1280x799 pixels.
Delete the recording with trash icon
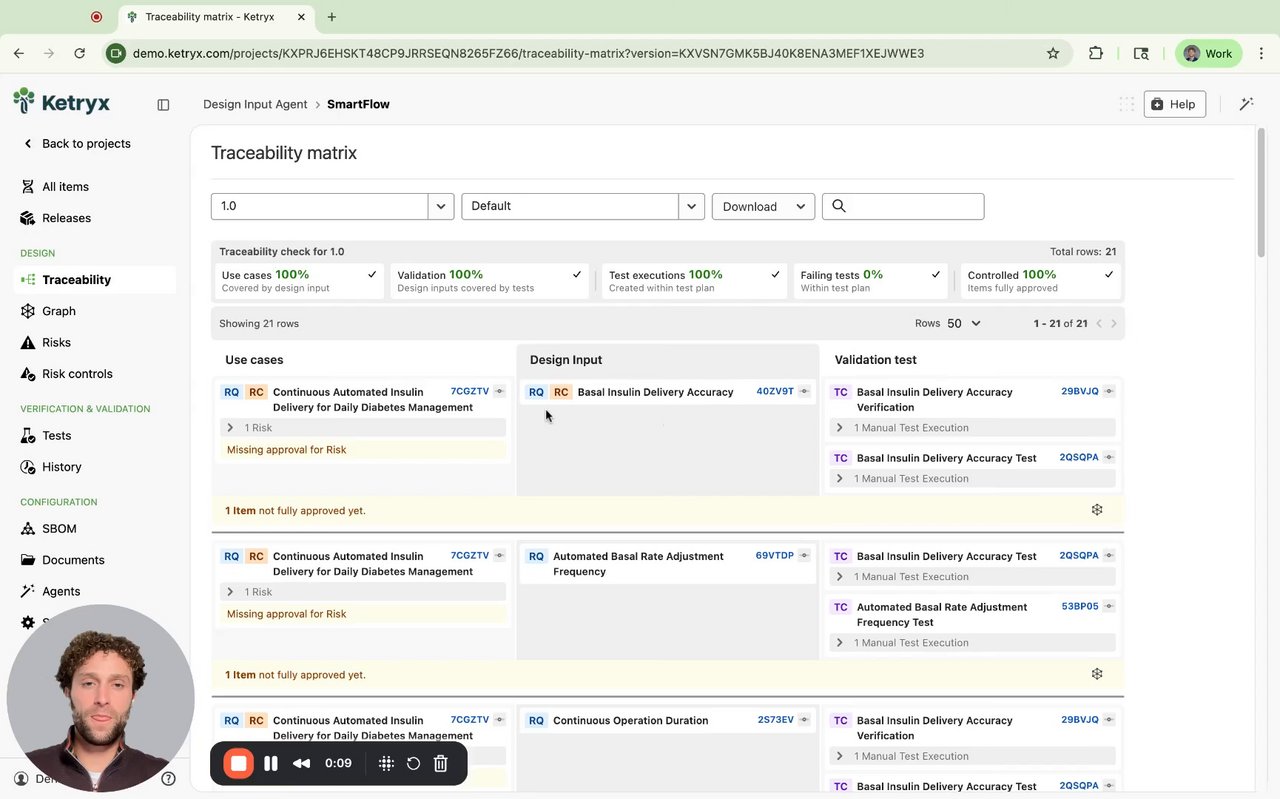pyautogui.click(x=440, y=763)
